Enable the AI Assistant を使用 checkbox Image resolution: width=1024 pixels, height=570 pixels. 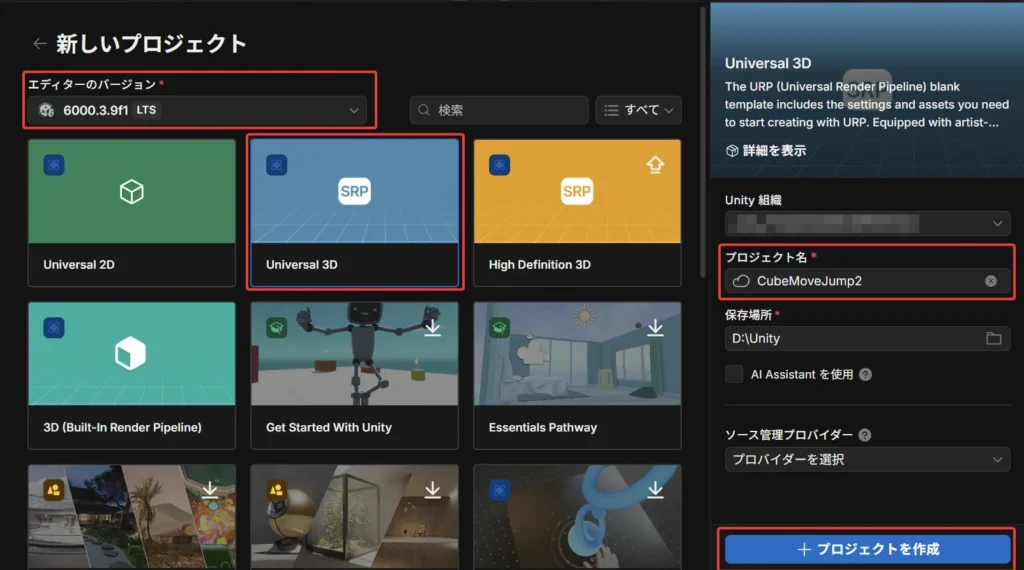coord(734,374)
